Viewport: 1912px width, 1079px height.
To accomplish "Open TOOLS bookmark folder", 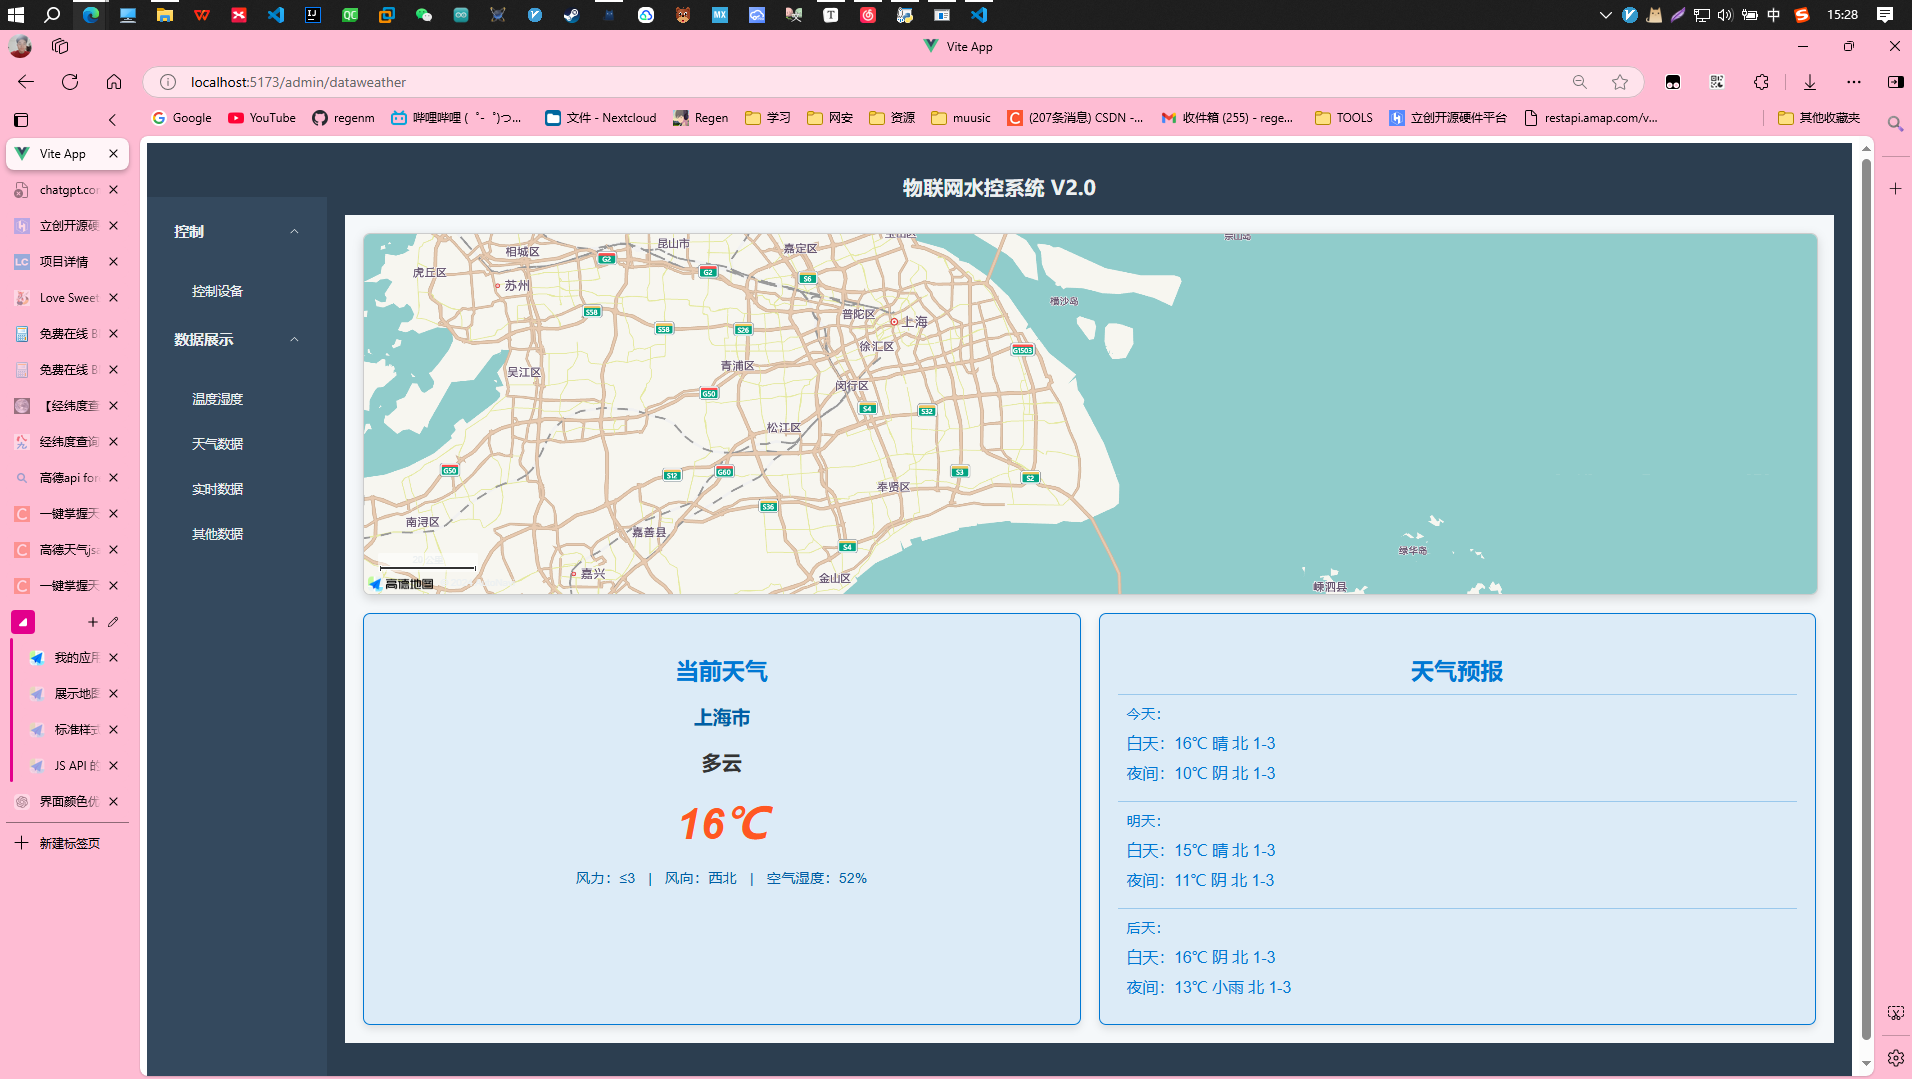I will tap(1344, 117).
